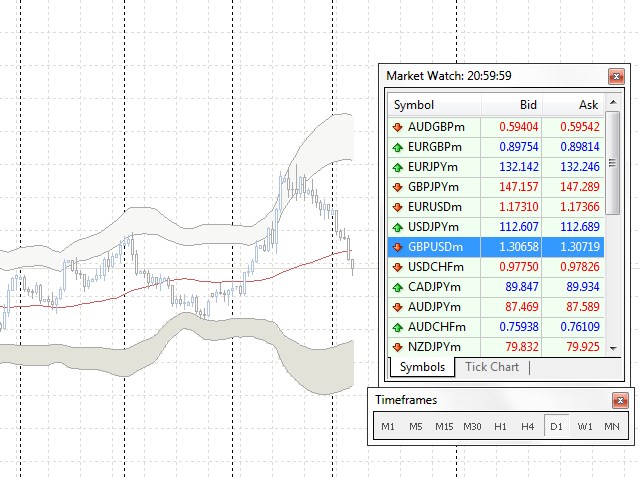Activate the H4 timeframe
The height and width of the screenshot is (480, 640).
(528, 427)
